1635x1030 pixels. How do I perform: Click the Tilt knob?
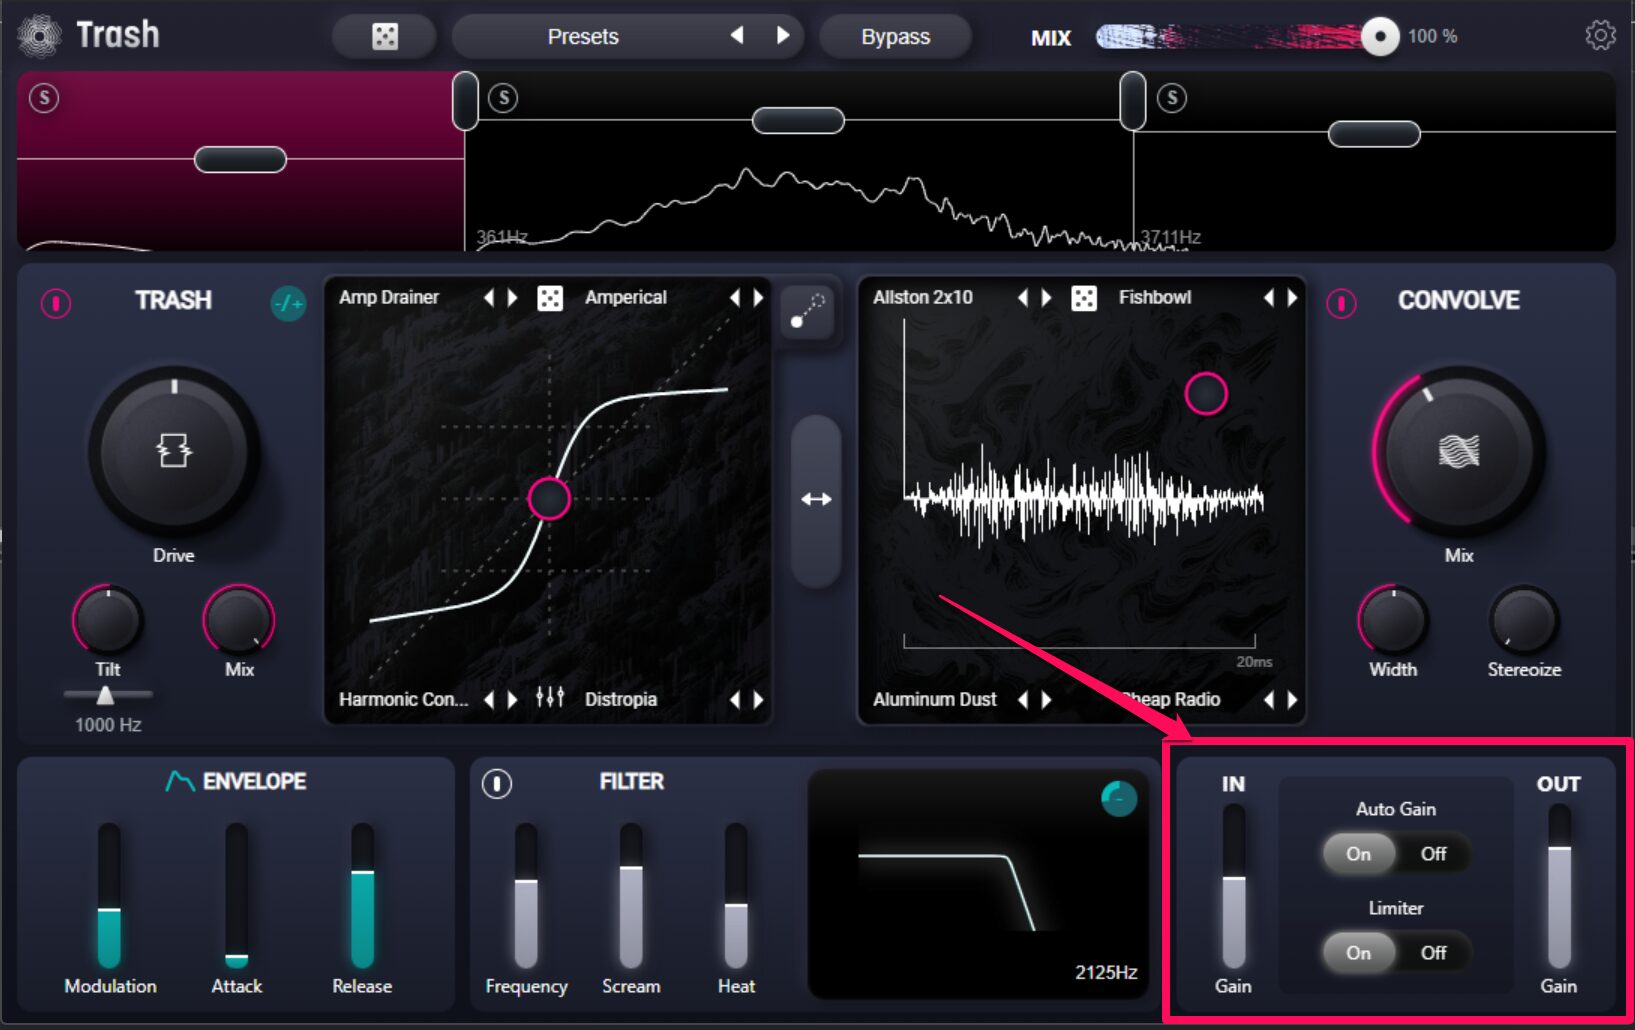click(108, 620)
